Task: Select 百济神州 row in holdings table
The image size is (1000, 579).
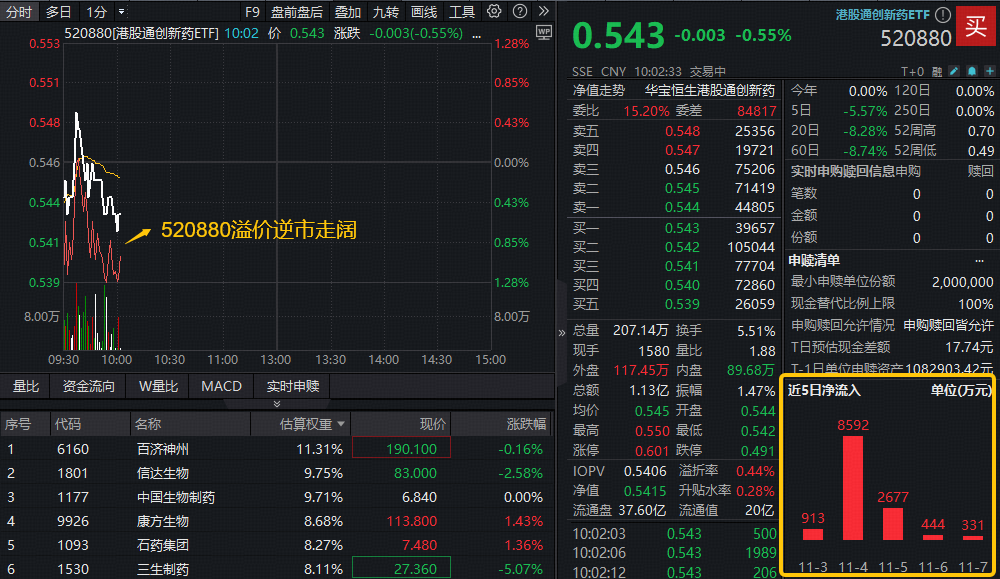Action: (x=162, y=449)
